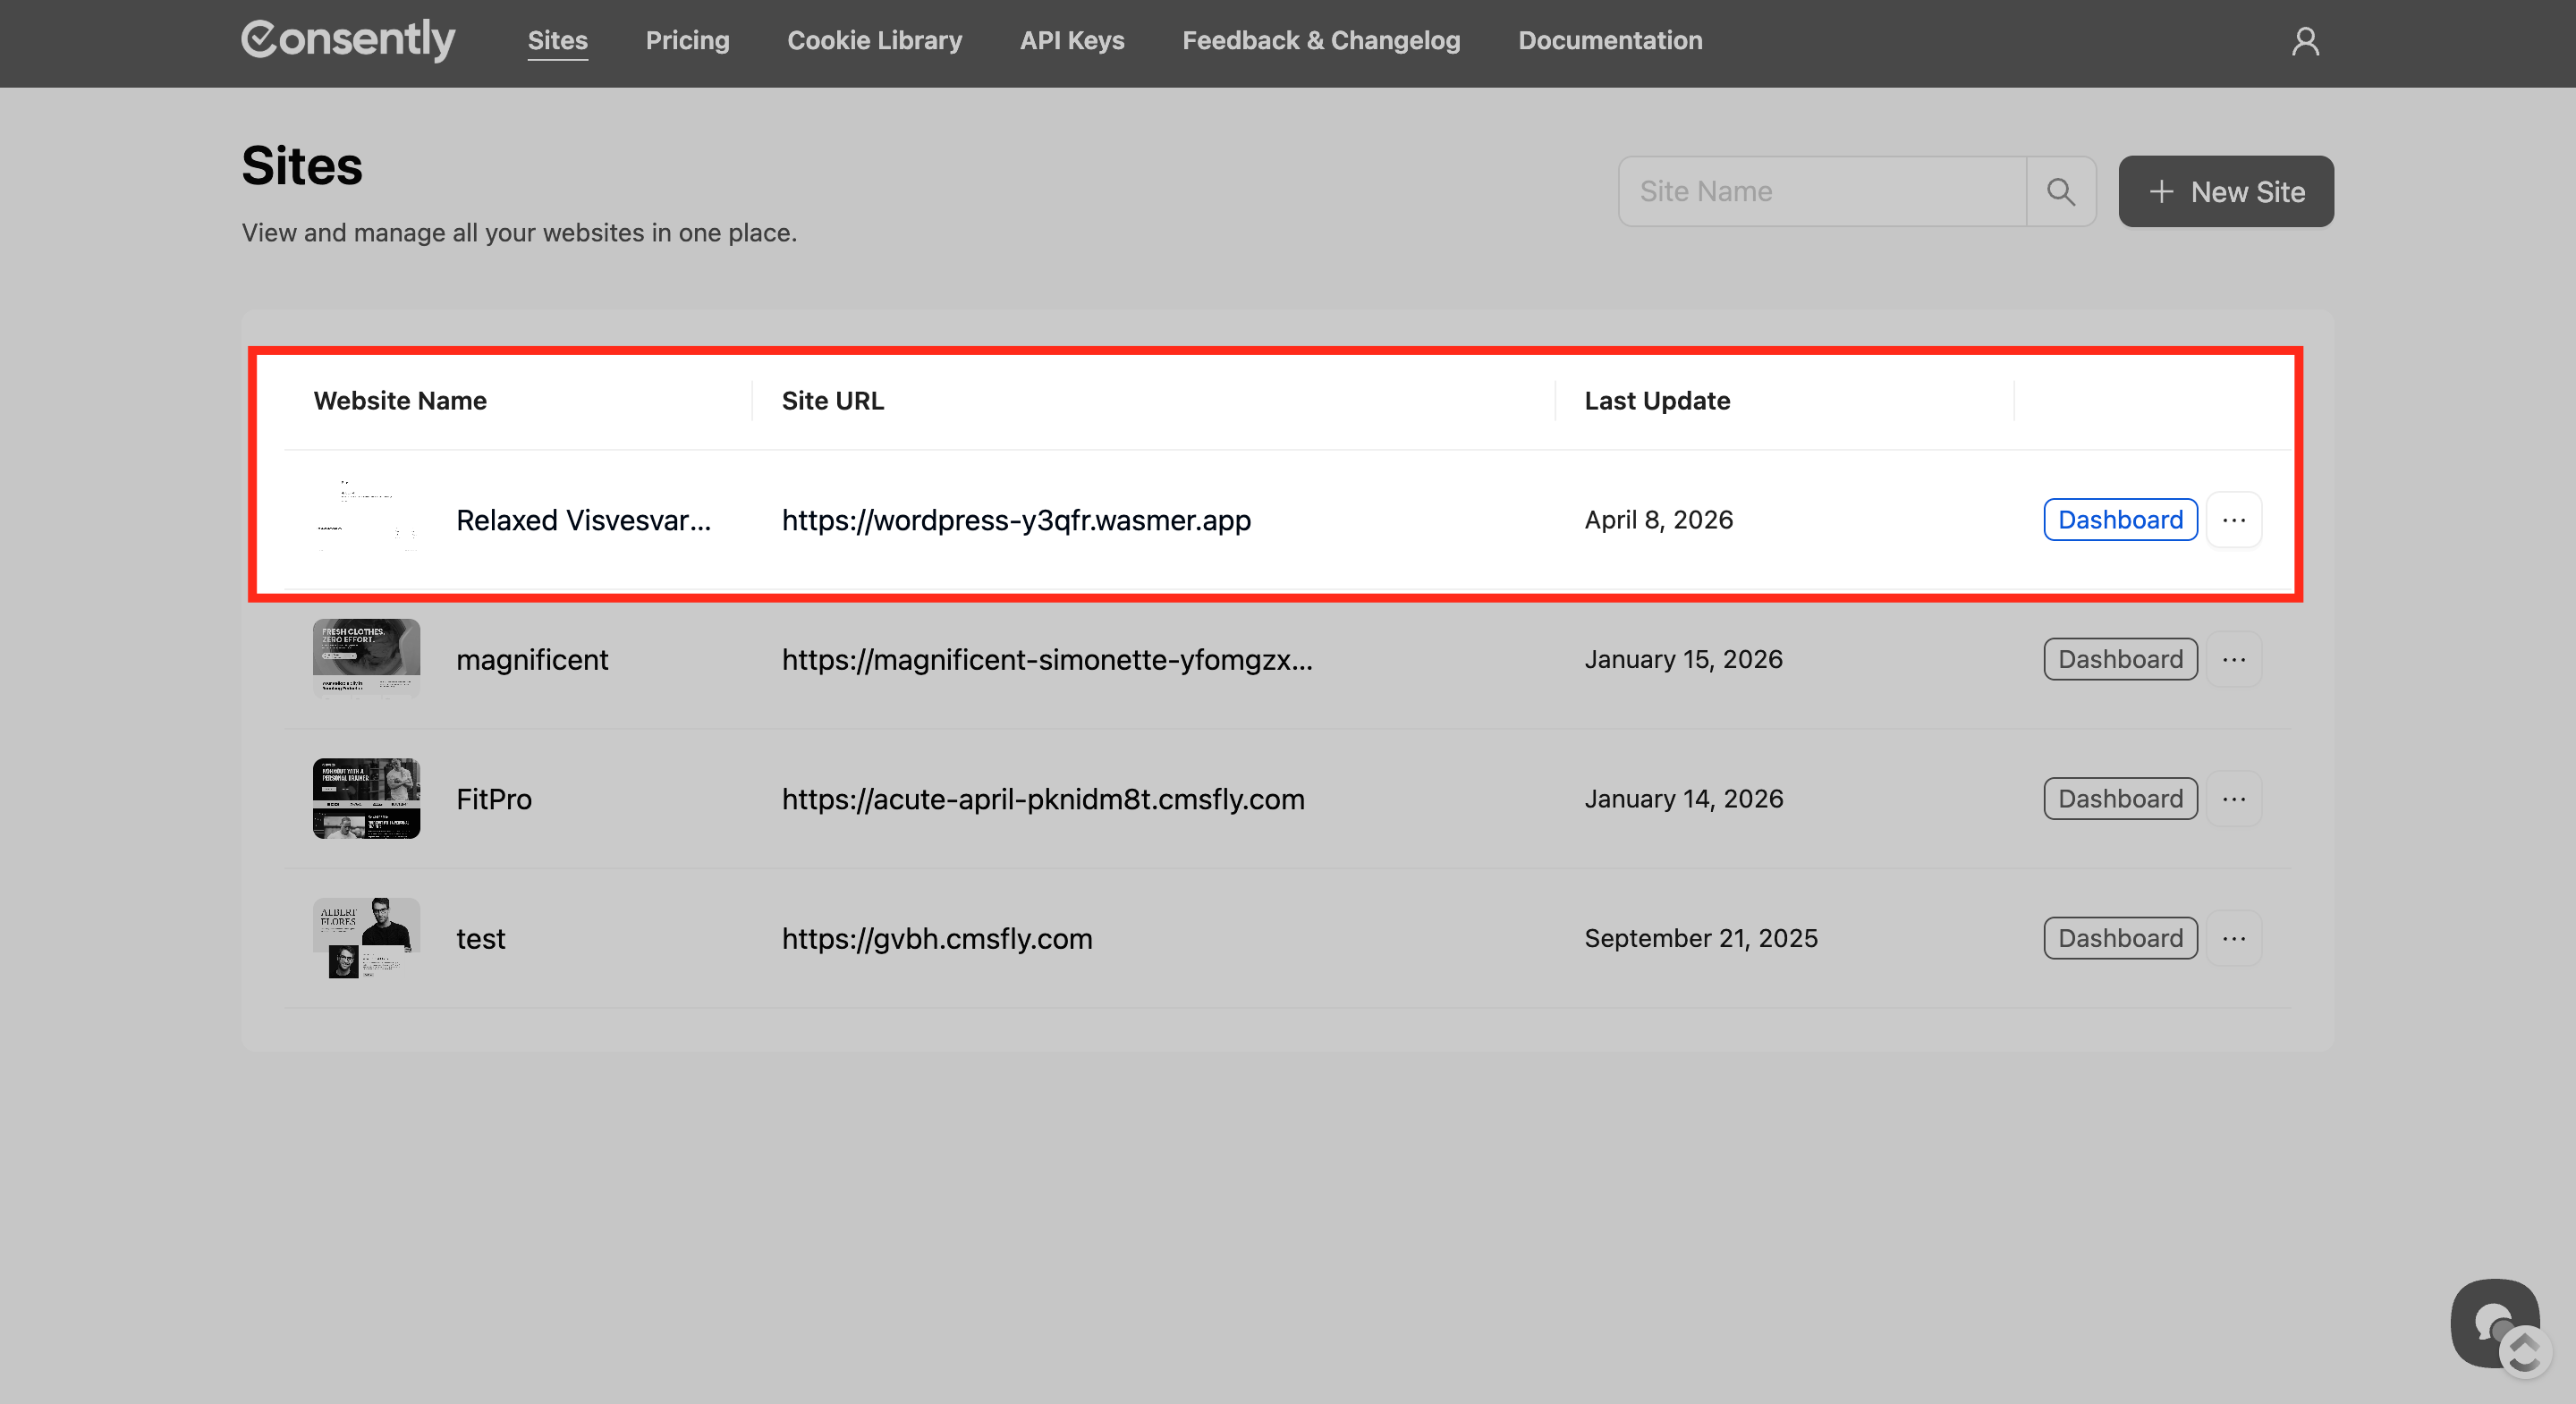2576x1404 pixels.
Task: Click the New Site button
Action: pos(2225,191)
